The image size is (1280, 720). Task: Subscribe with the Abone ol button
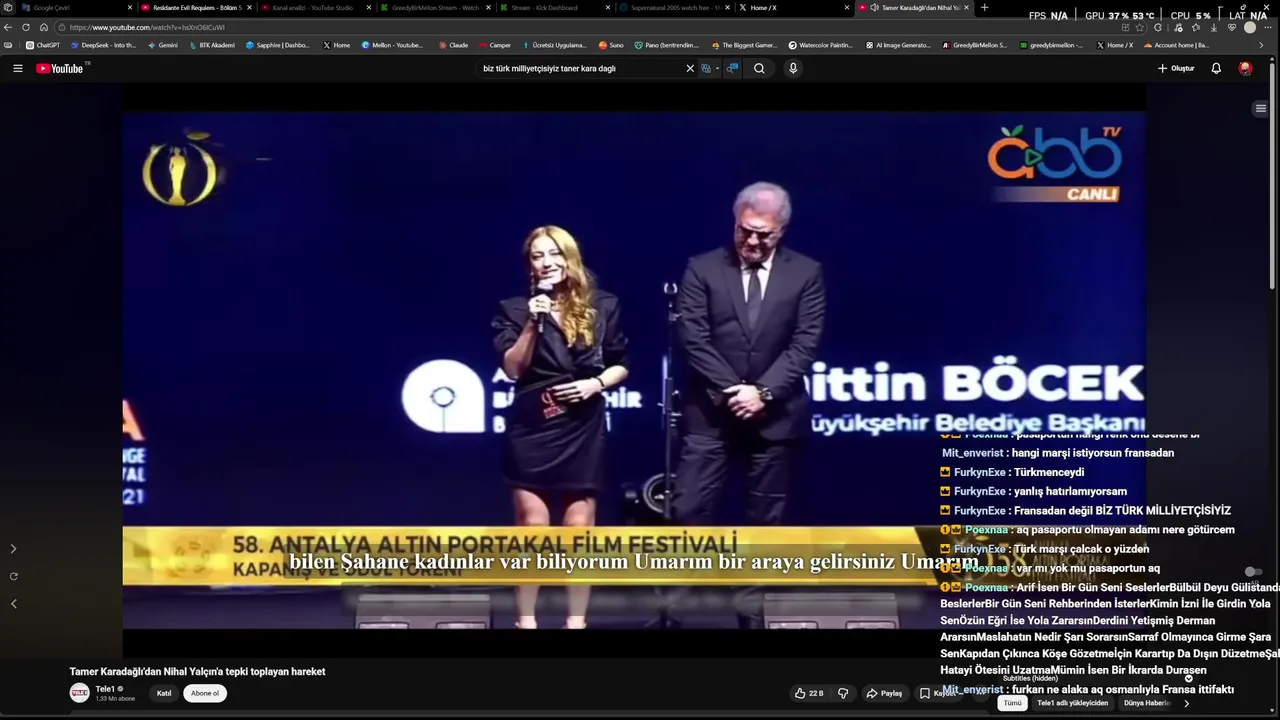[205, 693]
